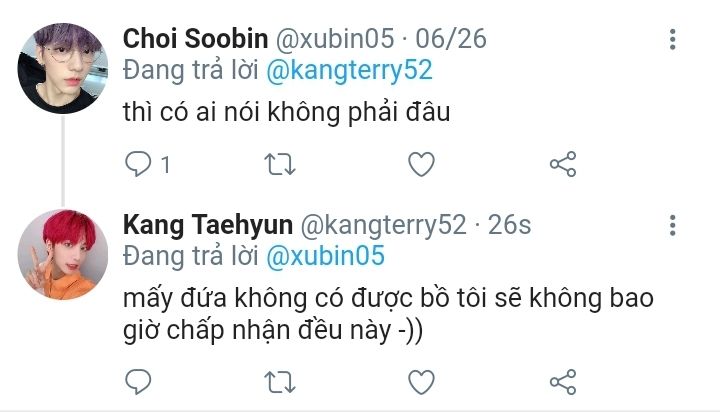Open more options for Kang Taehyun's tweet
The width and height of the screenshot is (720, 412).
[x=673, y=226]
